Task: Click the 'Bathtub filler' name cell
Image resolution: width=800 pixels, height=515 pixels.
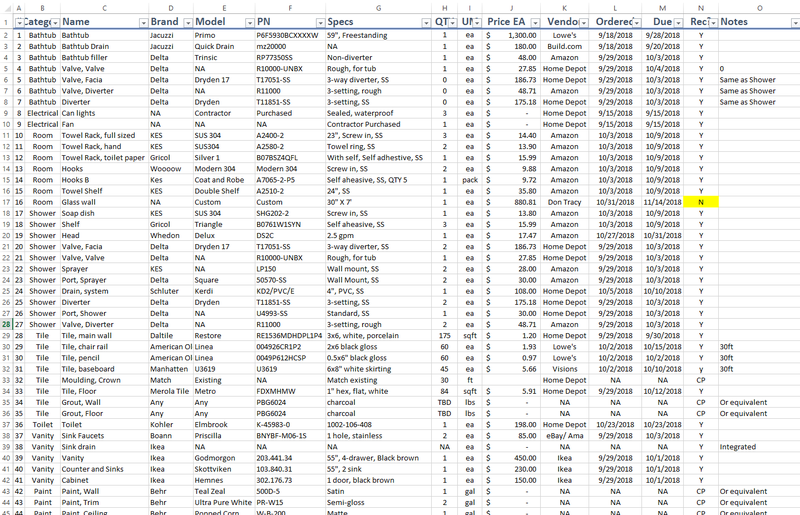Action: 105,58
